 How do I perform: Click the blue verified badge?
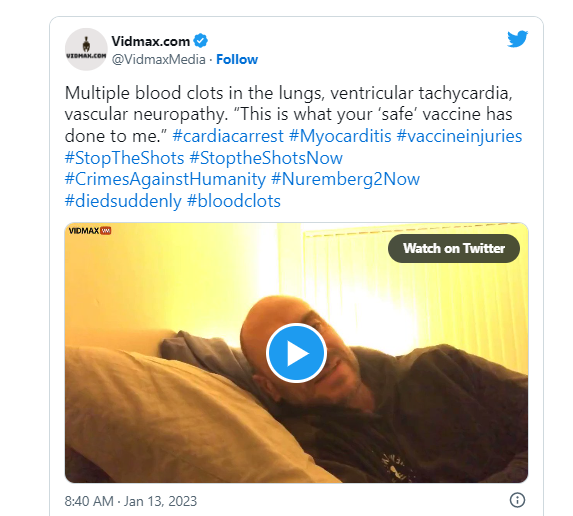201,41
